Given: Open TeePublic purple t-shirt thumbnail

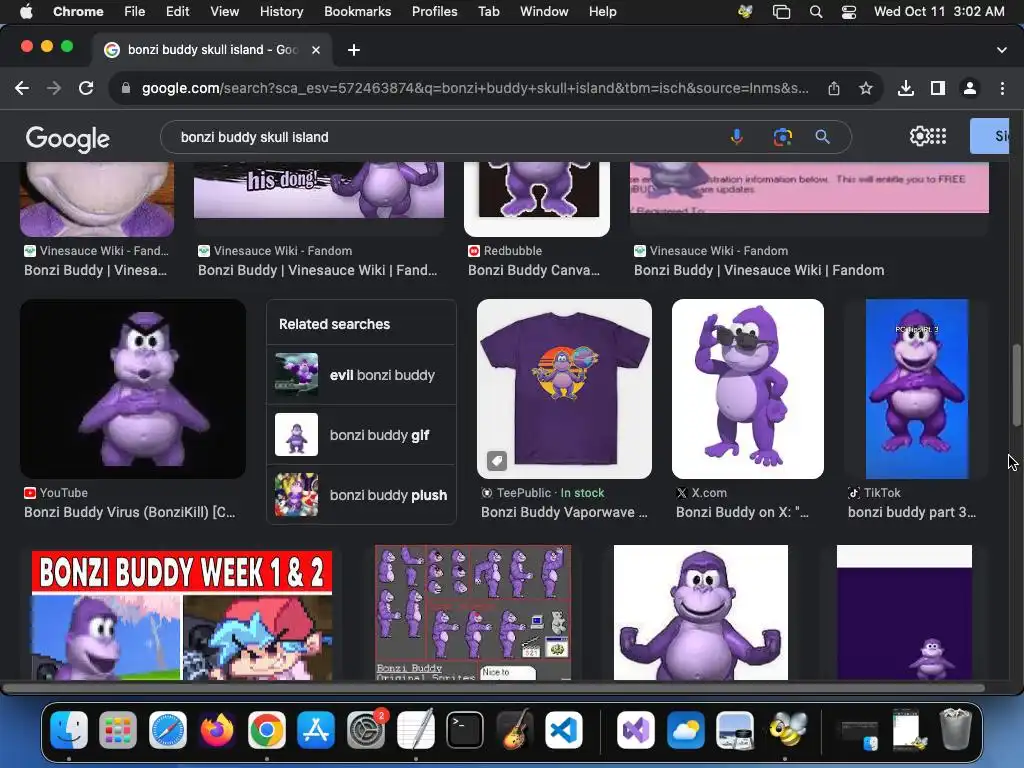Looking at the screenshot, I should click(564, 389).
